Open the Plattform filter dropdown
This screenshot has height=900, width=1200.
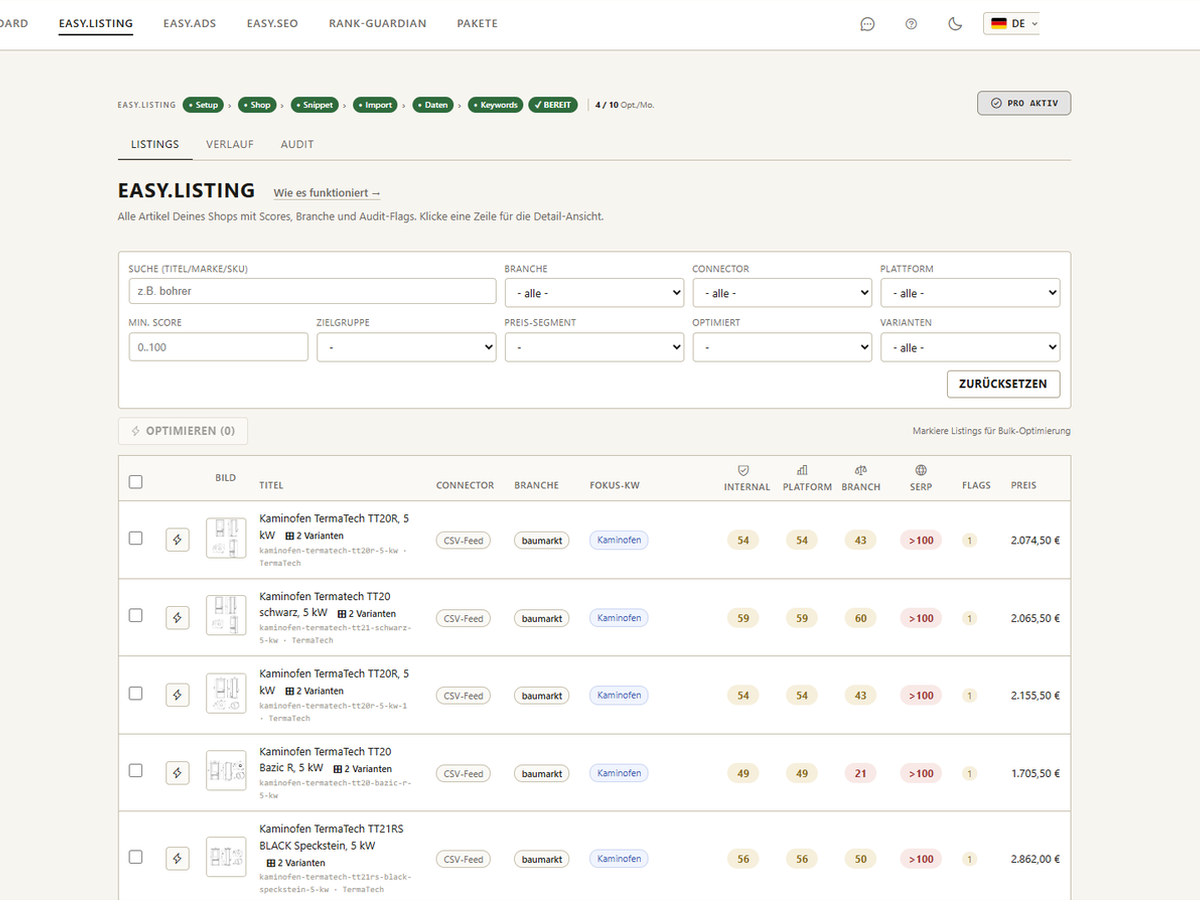coord(970,293)
